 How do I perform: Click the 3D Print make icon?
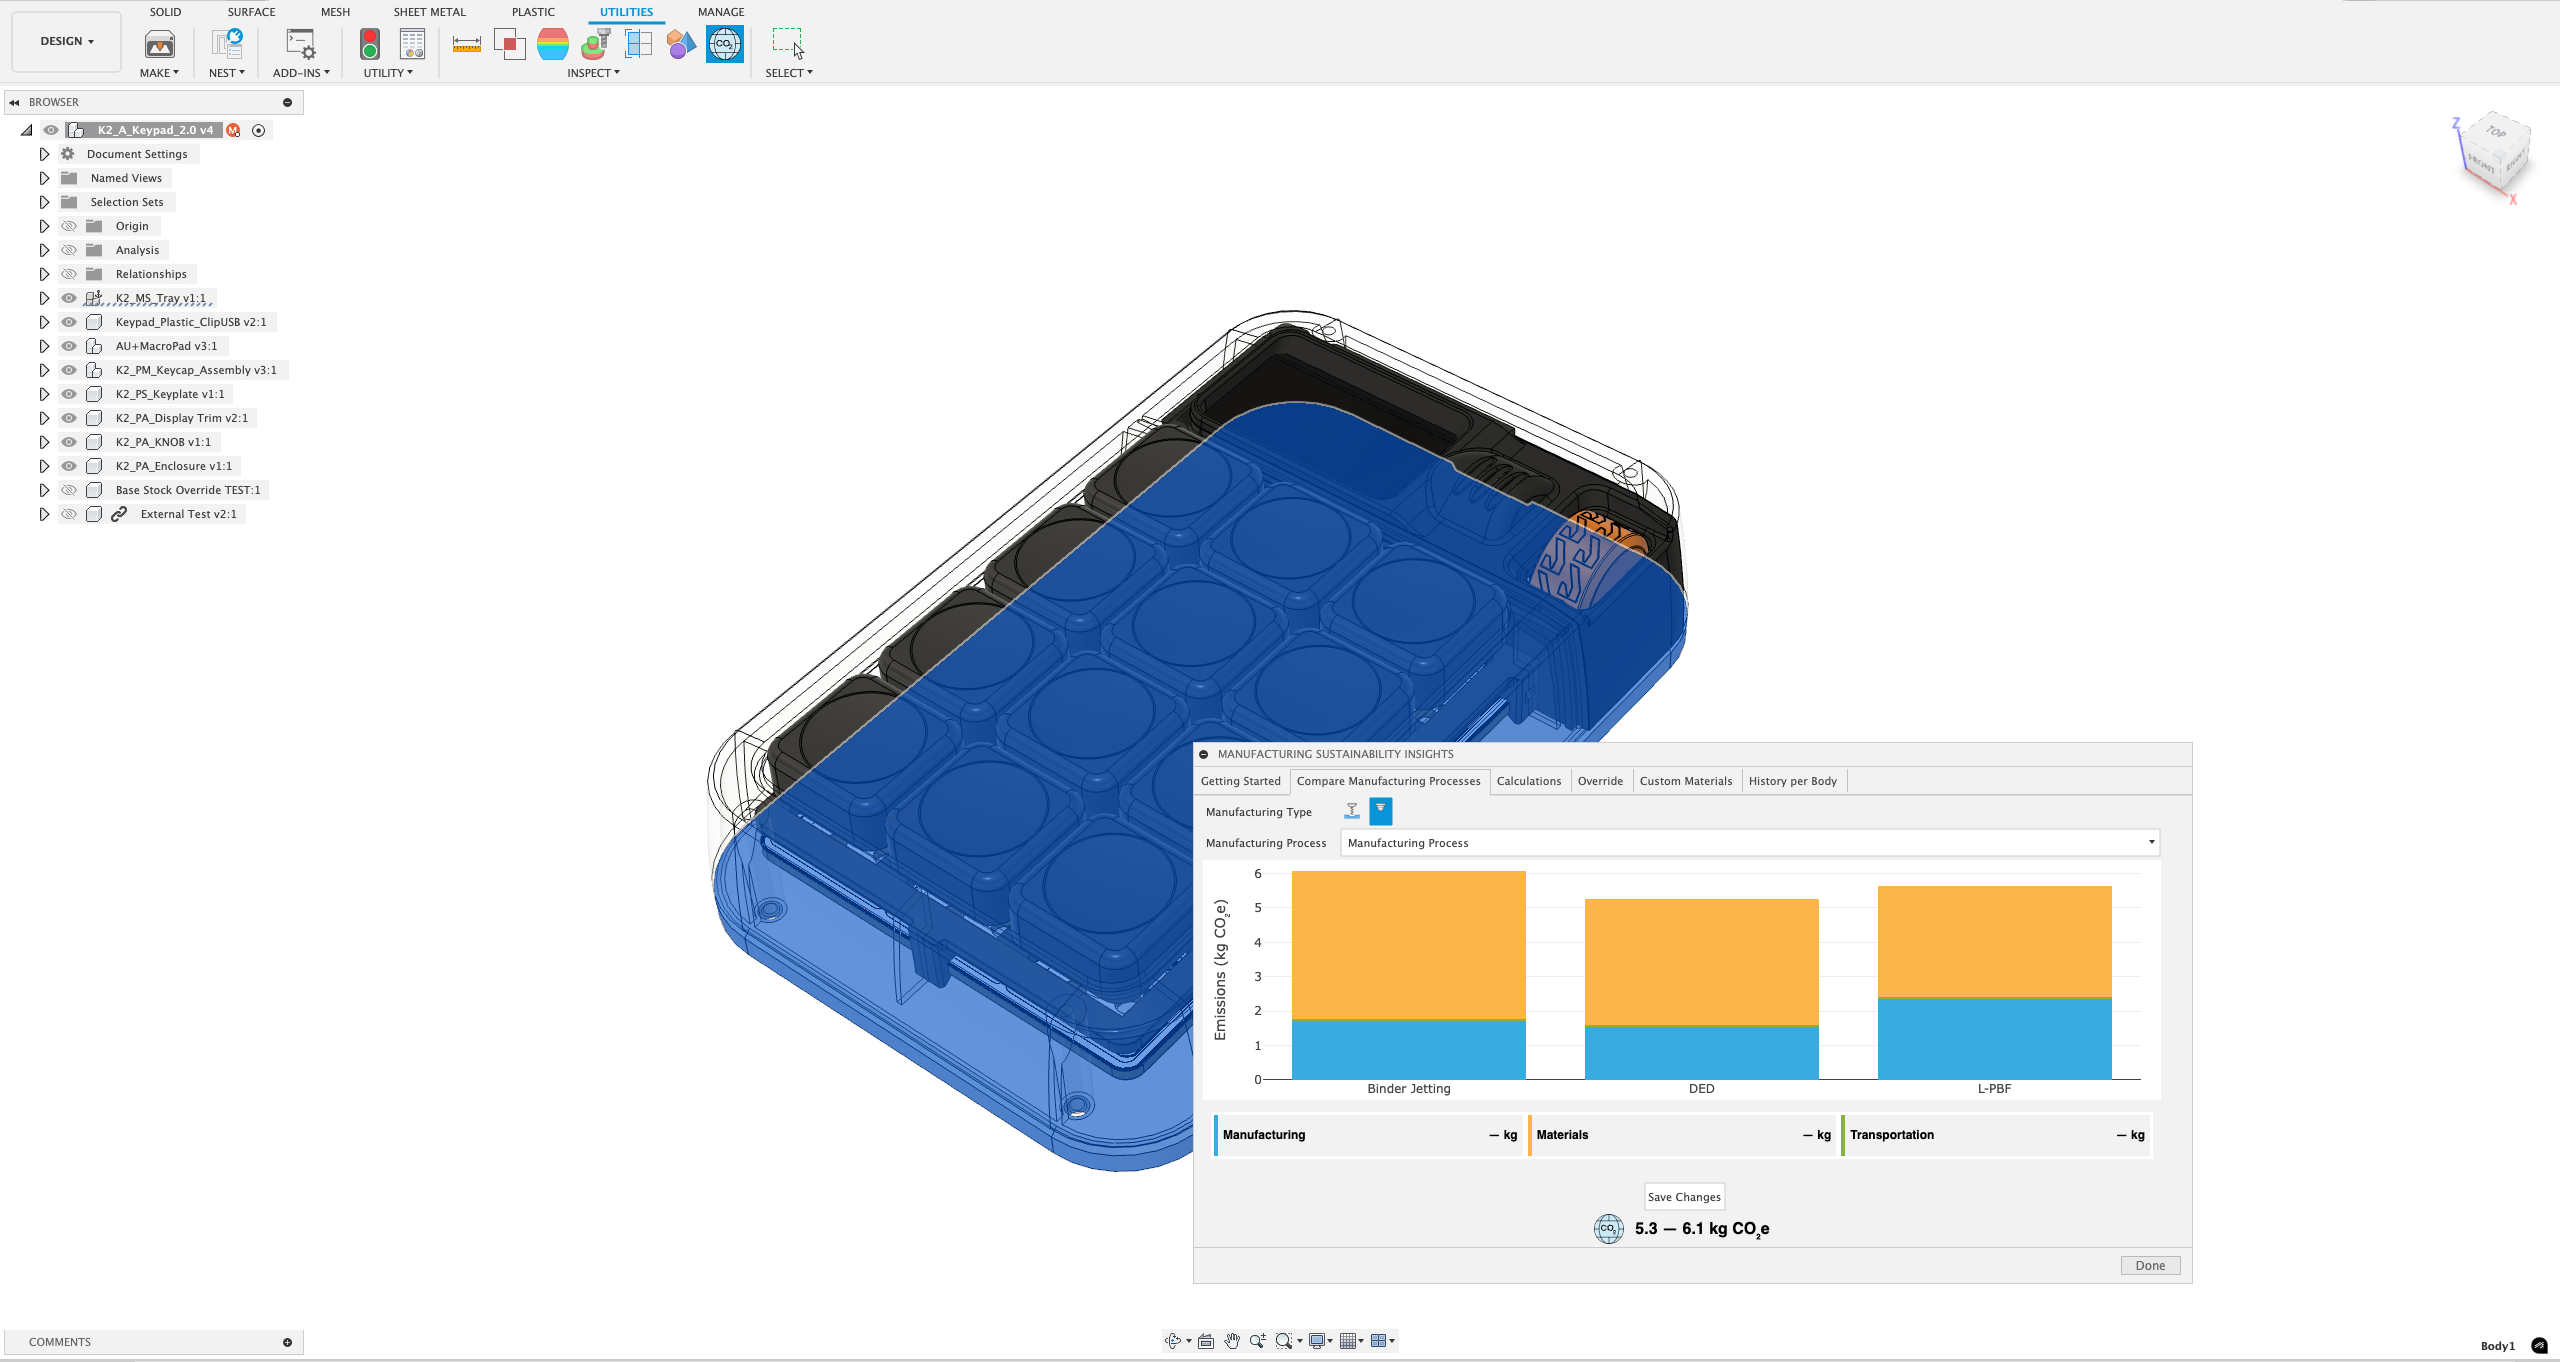point(160,44)
